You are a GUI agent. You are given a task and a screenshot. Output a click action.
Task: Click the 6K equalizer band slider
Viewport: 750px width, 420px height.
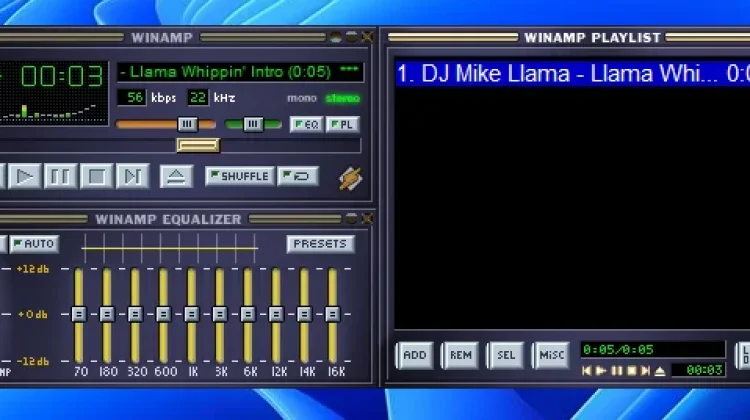(248, 314)
